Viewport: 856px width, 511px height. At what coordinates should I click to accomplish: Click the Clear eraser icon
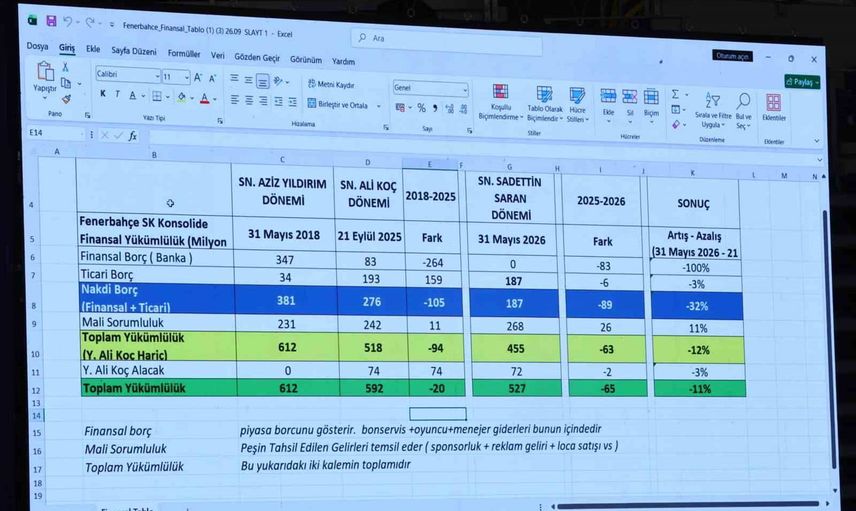pos(676,124)
